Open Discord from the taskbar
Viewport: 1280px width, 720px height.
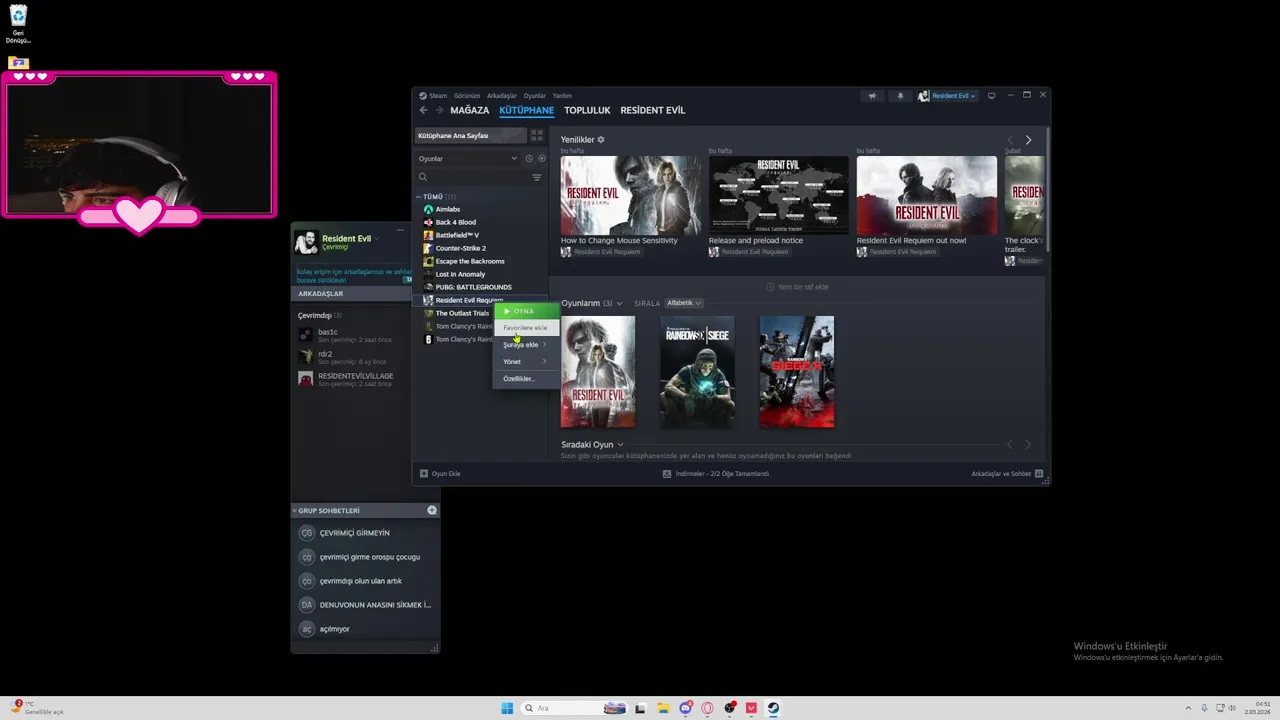tap(685, 708)
